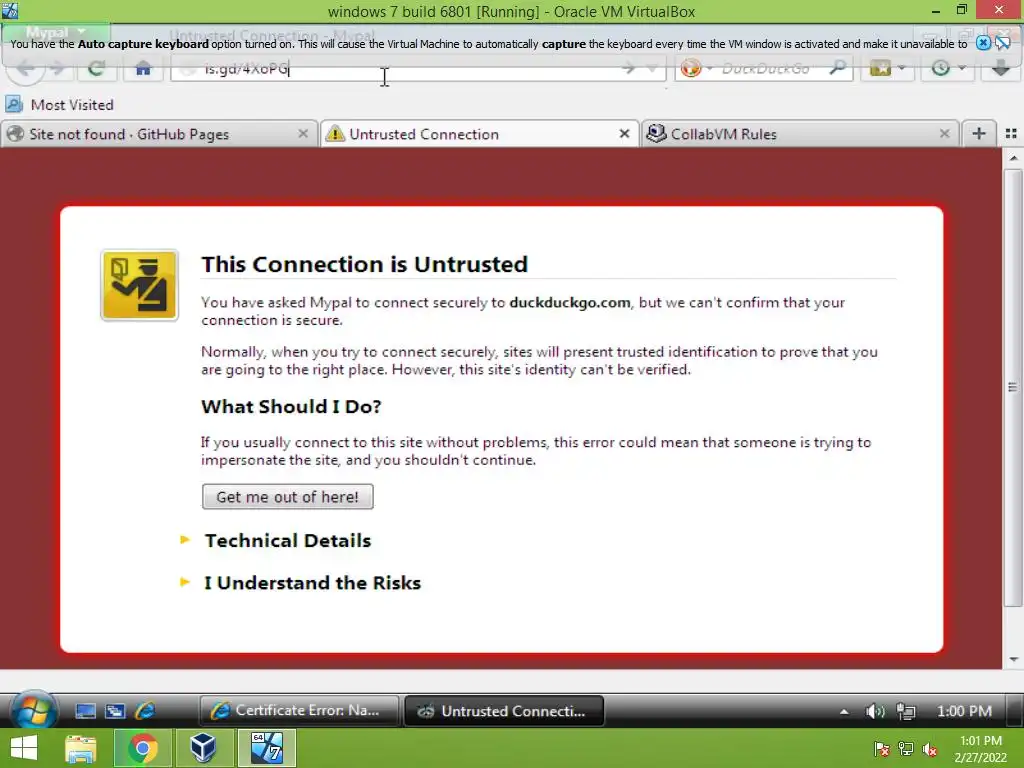
Task: Click the Get me out of here! button
Action: 287,497
